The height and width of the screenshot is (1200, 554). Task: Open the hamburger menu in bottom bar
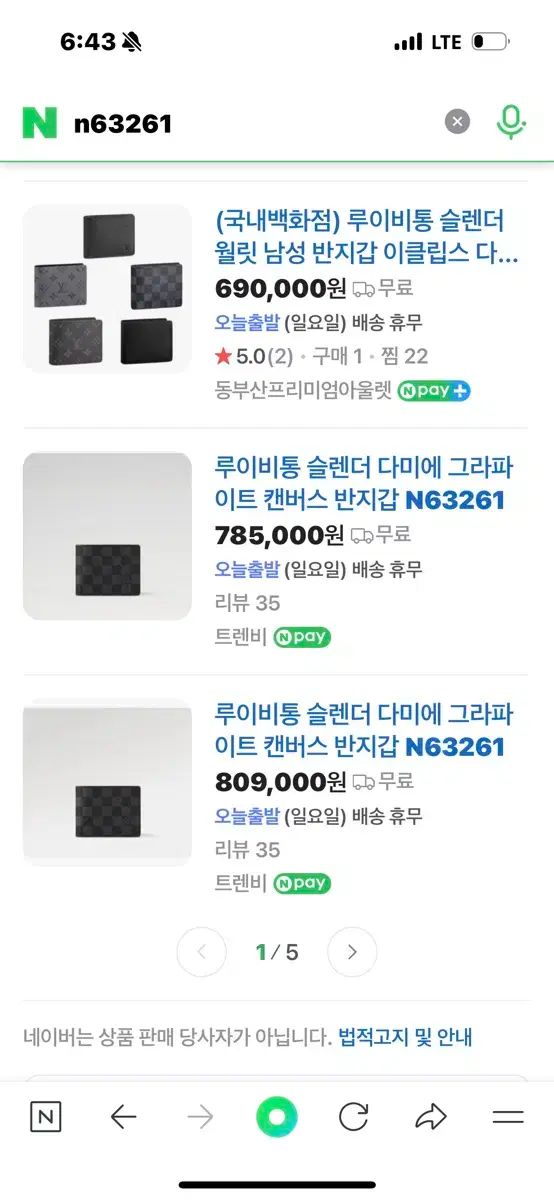(x=508, y=1117)
